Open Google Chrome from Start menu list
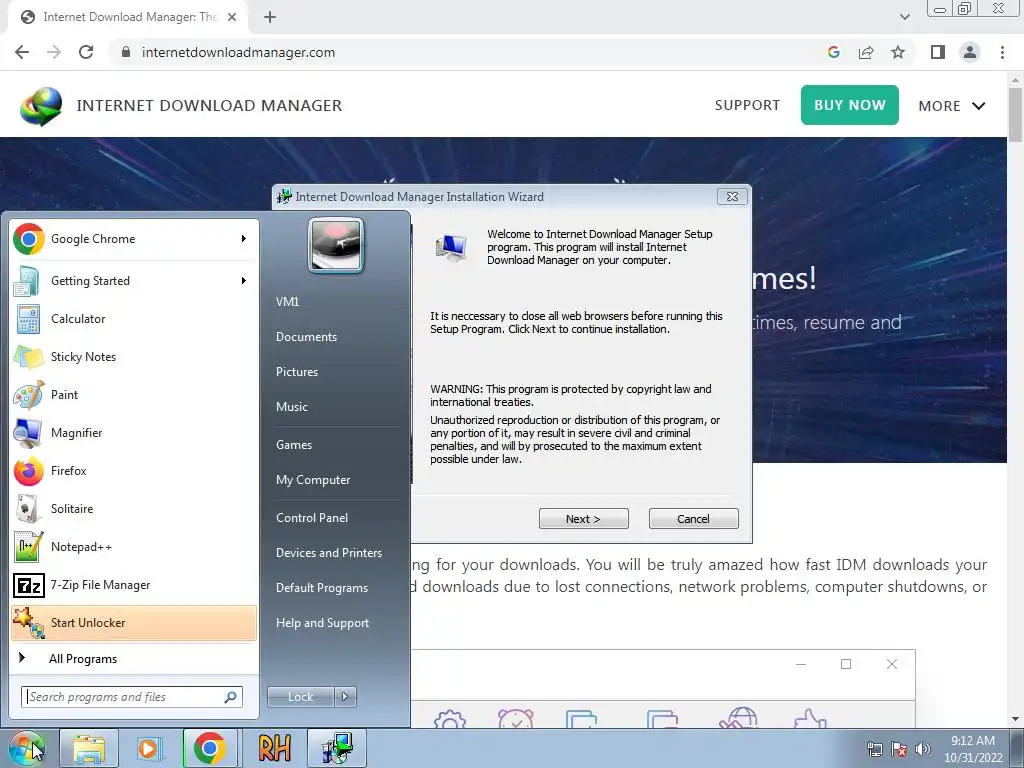The height and width of the screenshot is (768, 1024). tap(134, 239)
